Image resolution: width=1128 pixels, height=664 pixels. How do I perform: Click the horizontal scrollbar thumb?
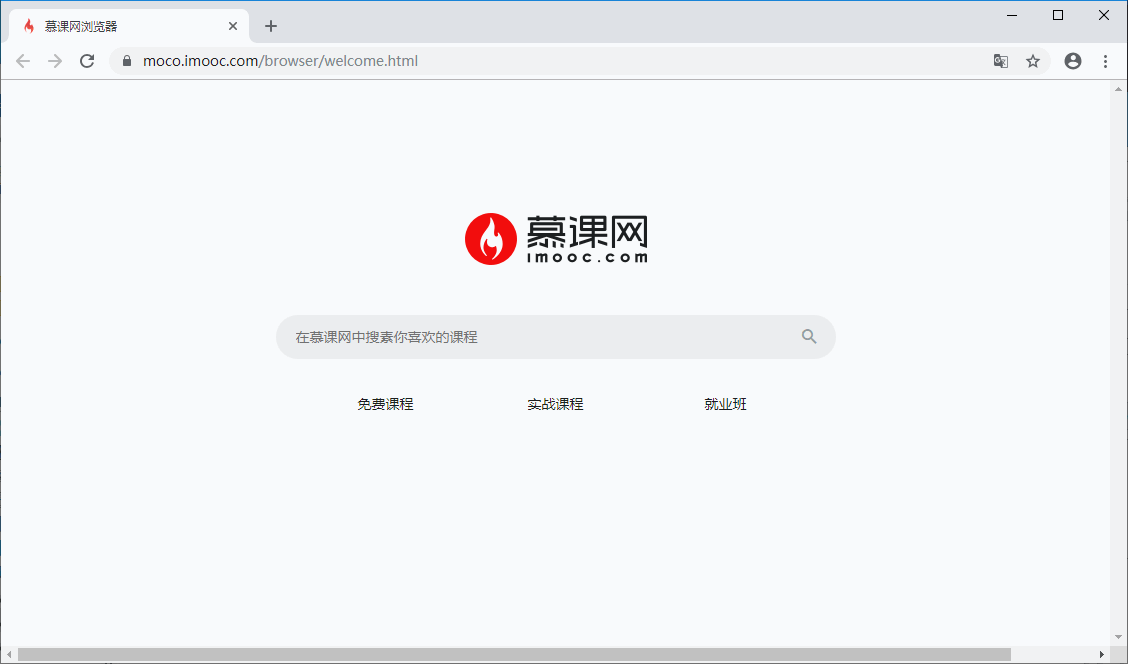click(514, 655)
